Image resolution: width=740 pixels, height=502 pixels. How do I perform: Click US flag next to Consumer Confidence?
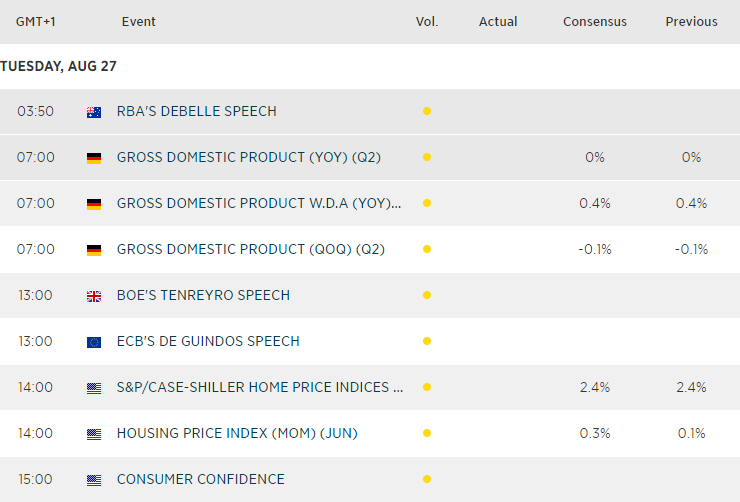tap(94, 480)
